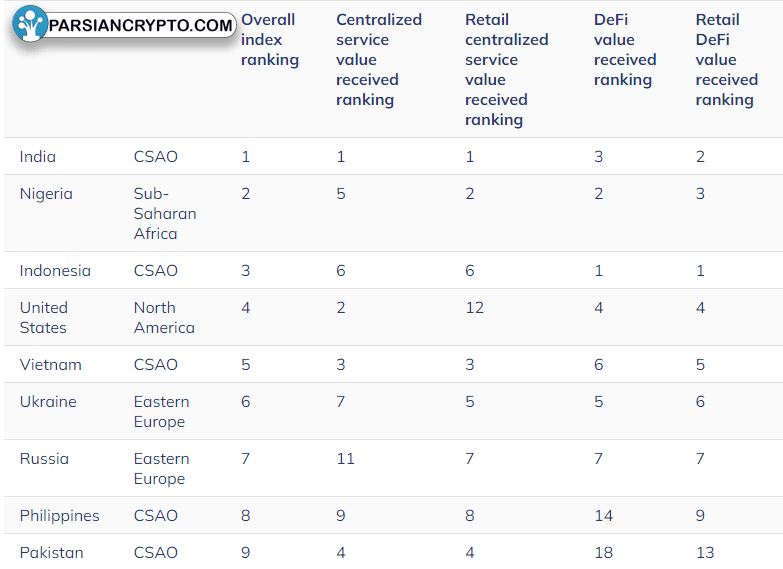This screenshot has height=569, width=783.
Task: Click DeFi ranking 14 in Philippines row
Action: click(x=603, y=515)
